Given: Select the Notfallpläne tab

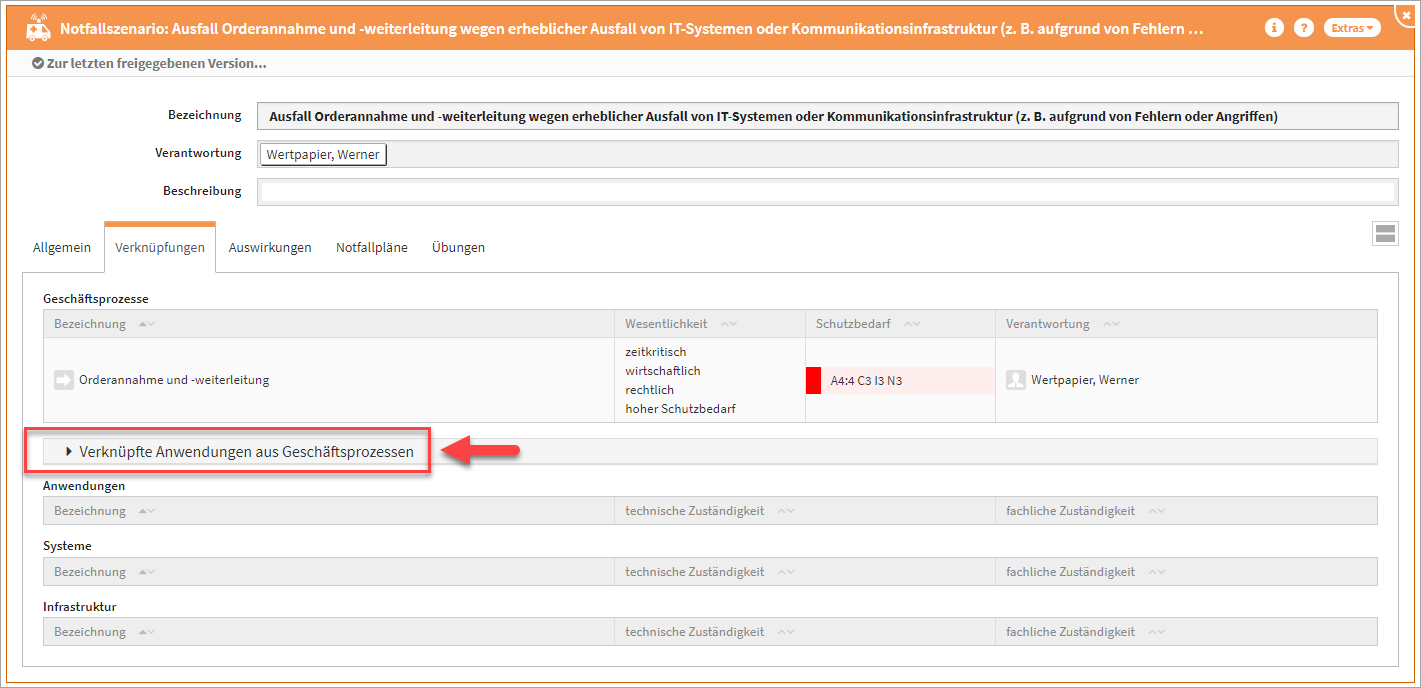Looking at the screenshot, I should coord(371,247).
